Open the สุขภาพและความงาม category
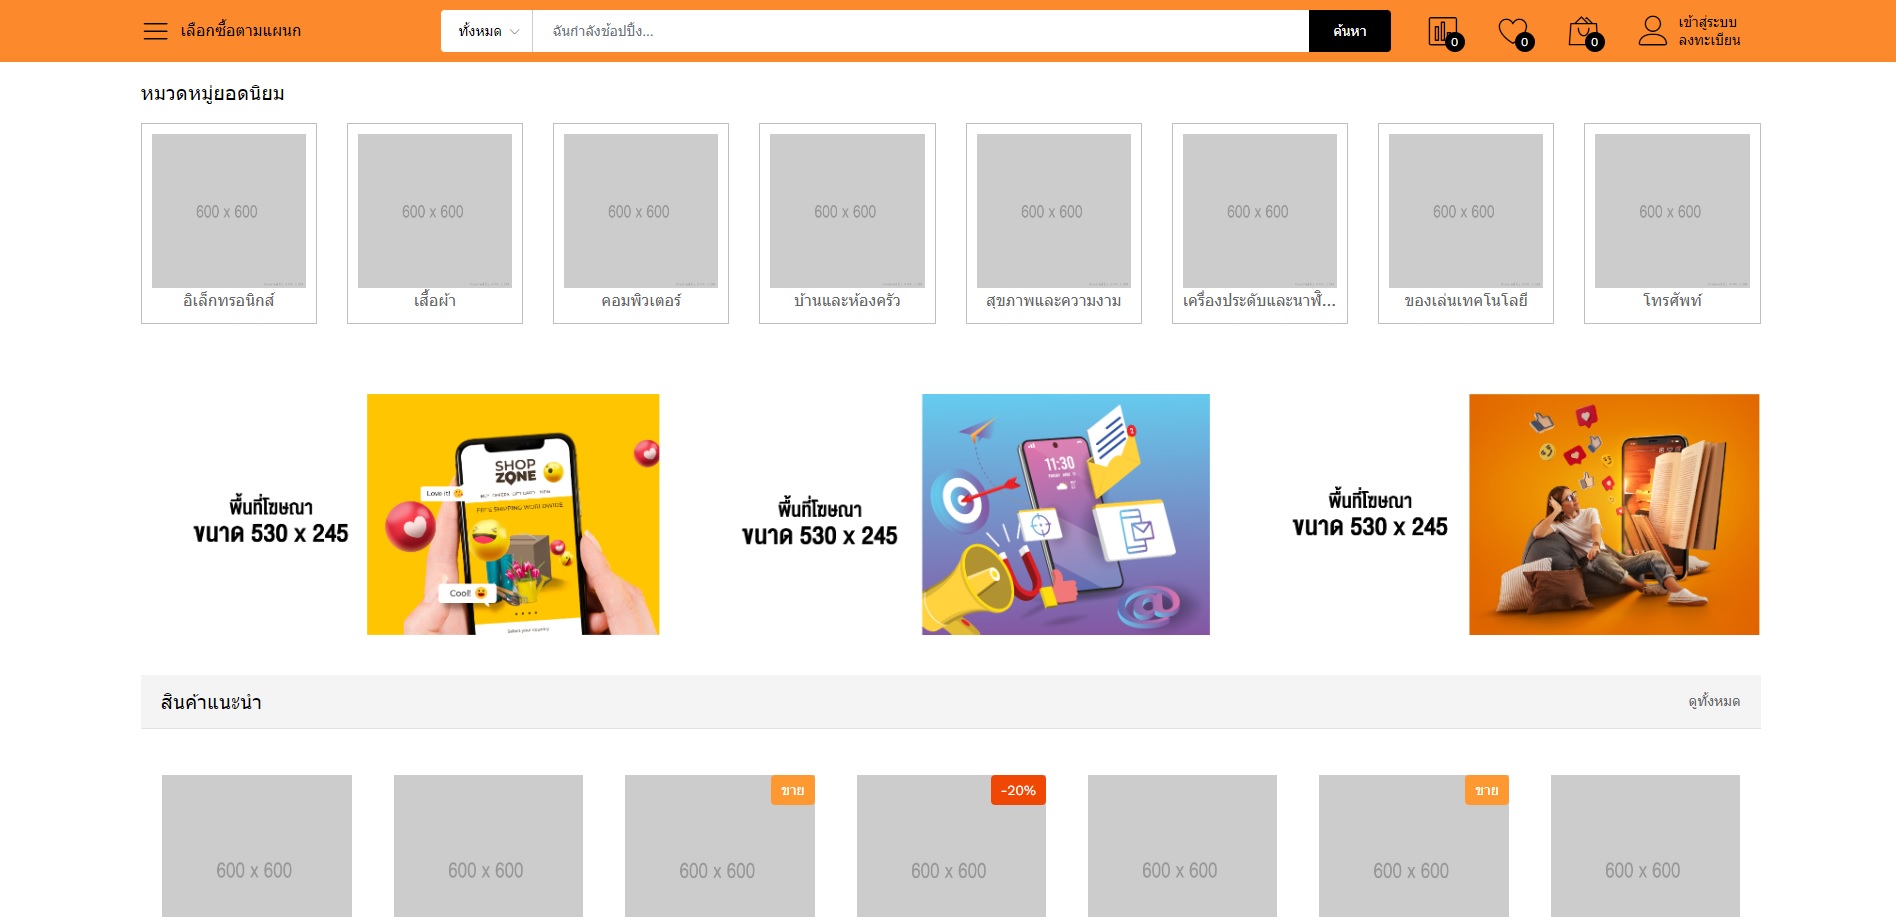Viewport: 1896px width, 917px height. (1053, 223)
